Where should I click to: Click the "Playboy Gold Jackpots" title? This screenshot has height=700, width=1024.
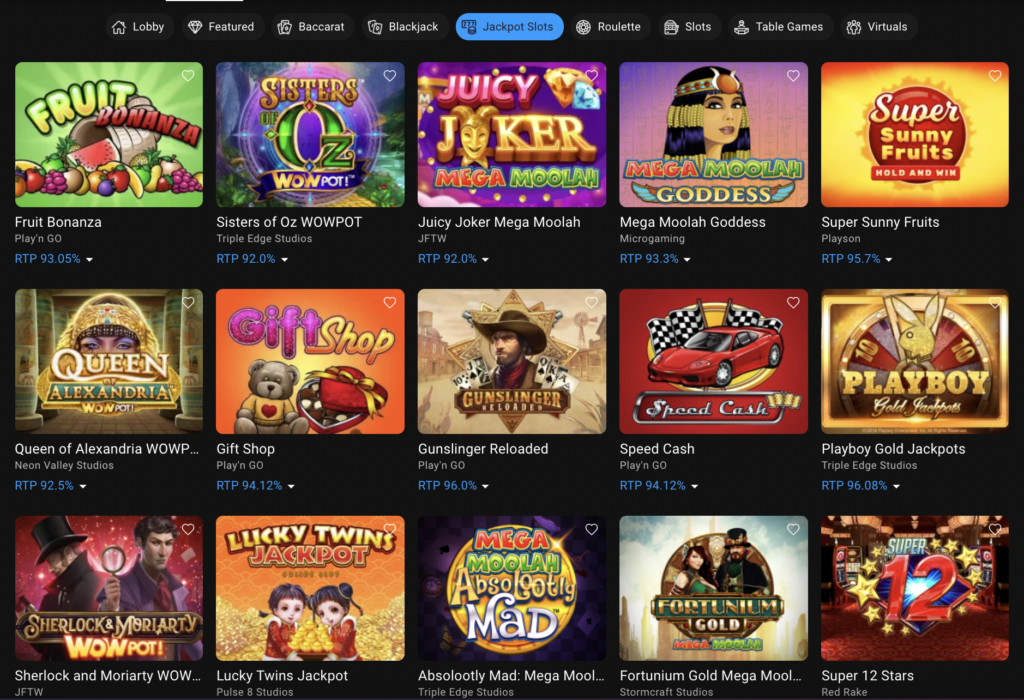pyautogui.click(x=893, y=449)
